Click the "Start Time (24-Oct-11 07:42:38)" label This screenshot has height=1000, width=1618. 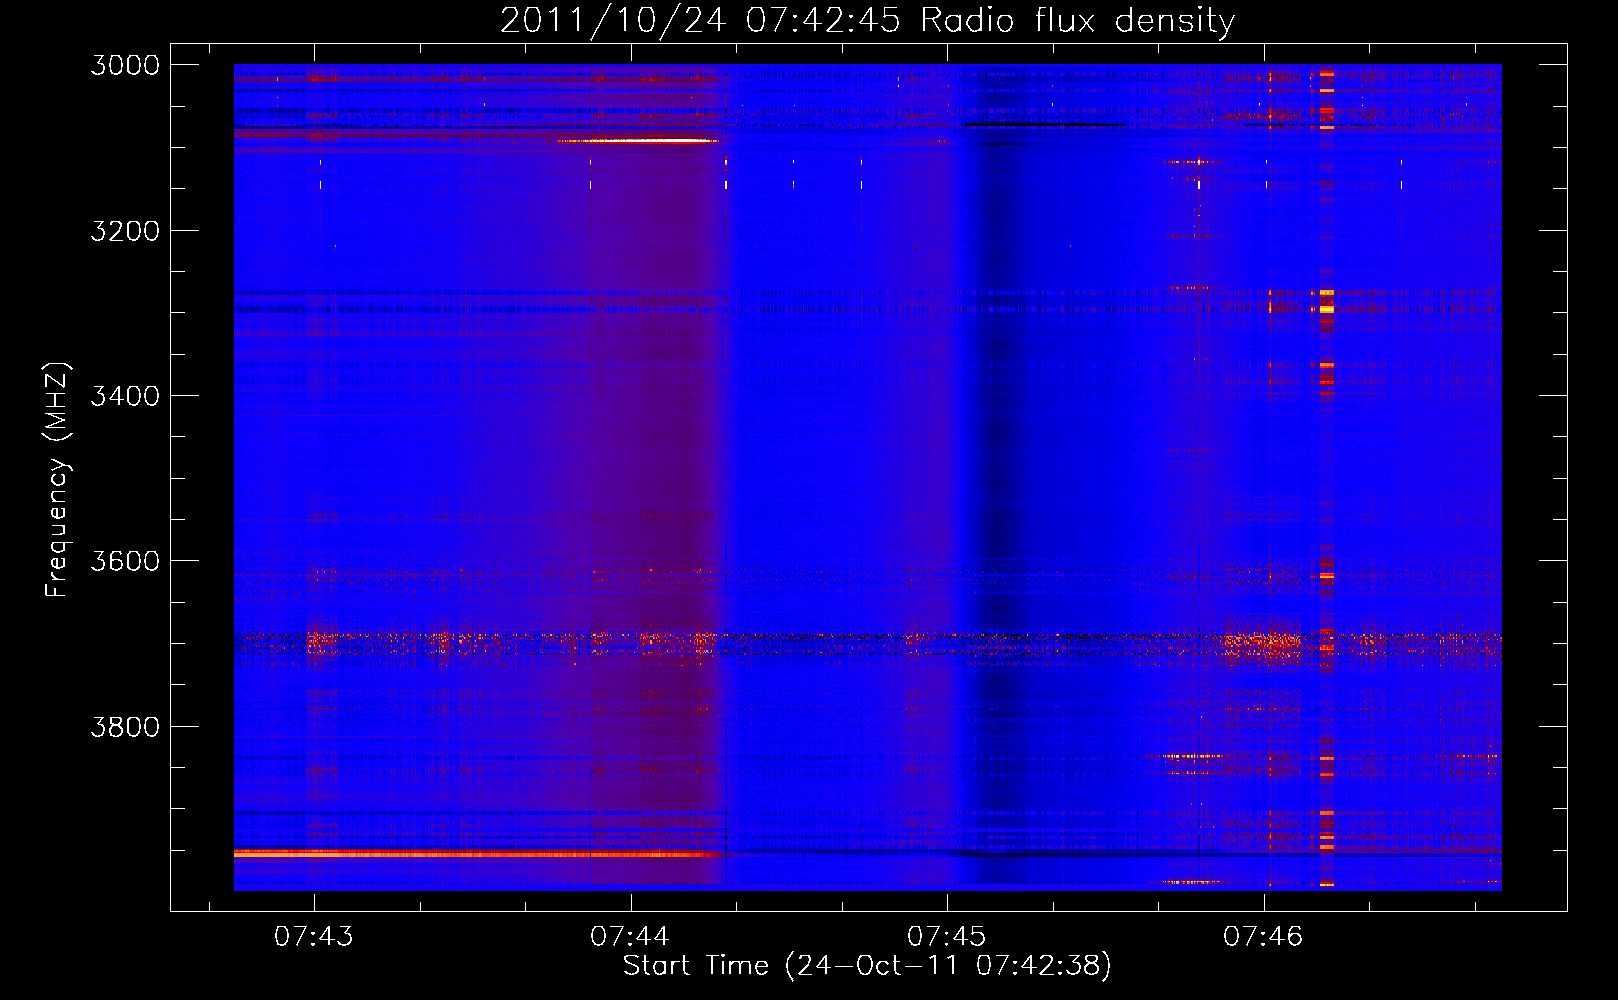click(867, 966)
